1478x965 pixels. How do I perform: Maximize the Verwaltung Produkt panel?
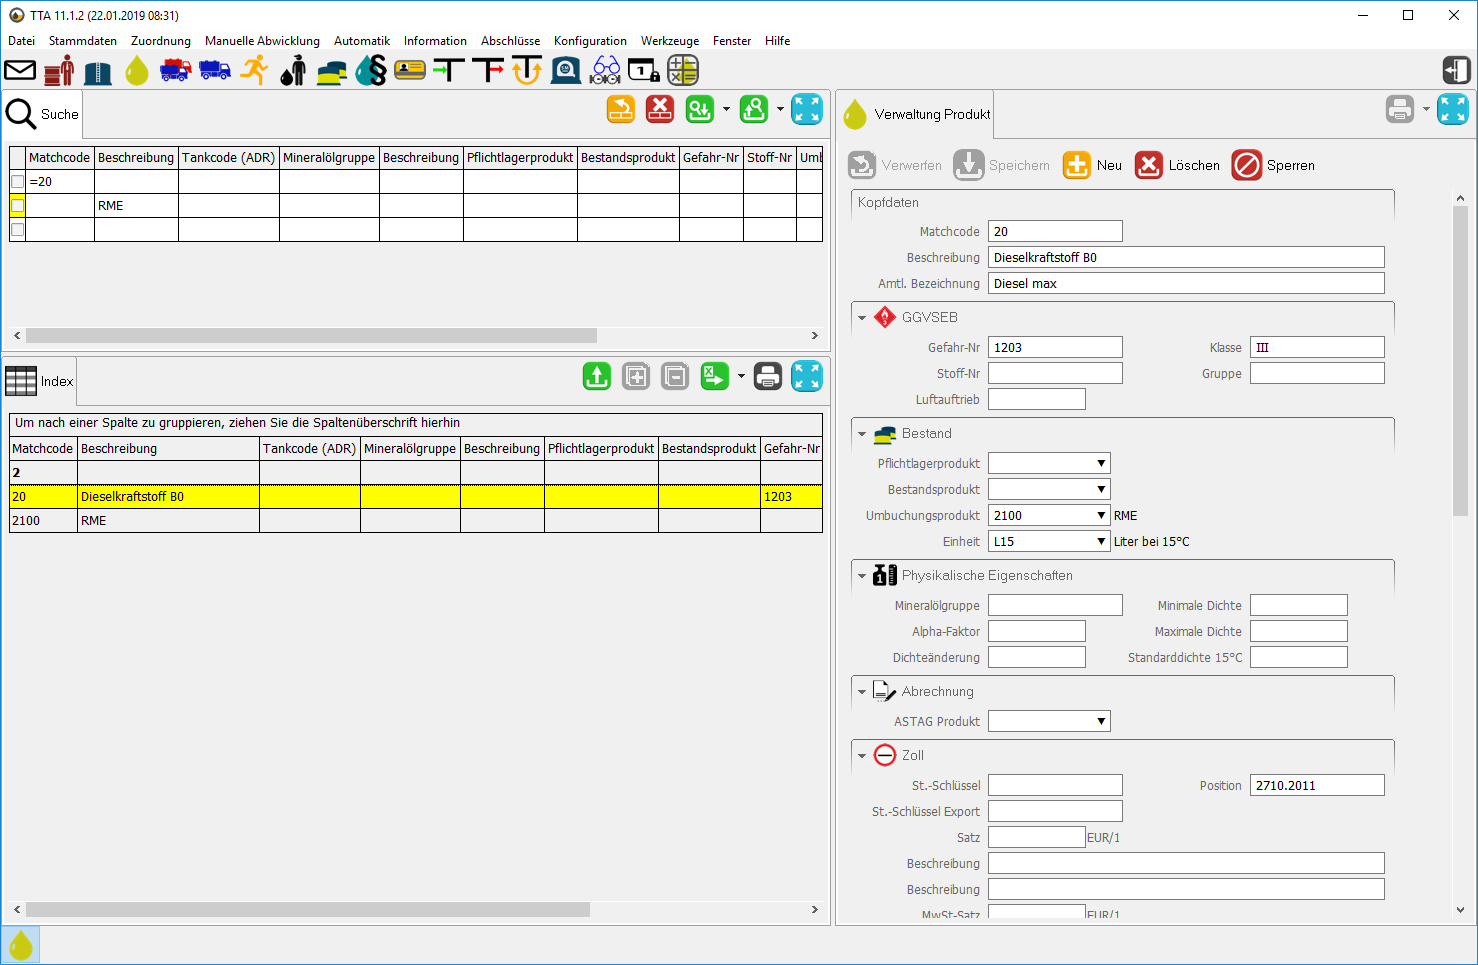(1453, 109)
